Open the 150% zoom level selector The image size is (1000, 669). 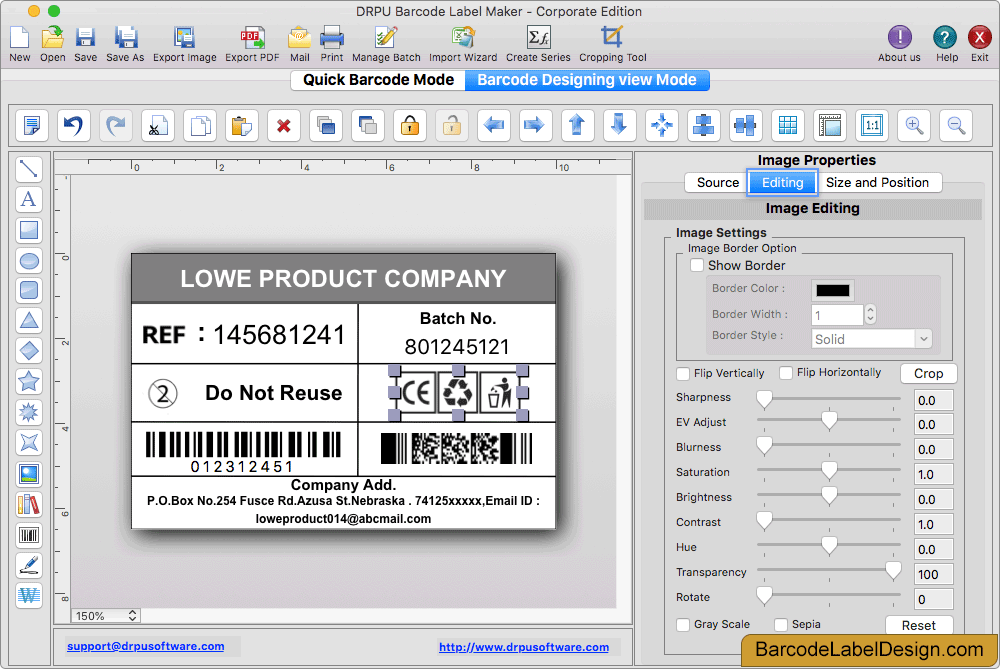point(105,616)
